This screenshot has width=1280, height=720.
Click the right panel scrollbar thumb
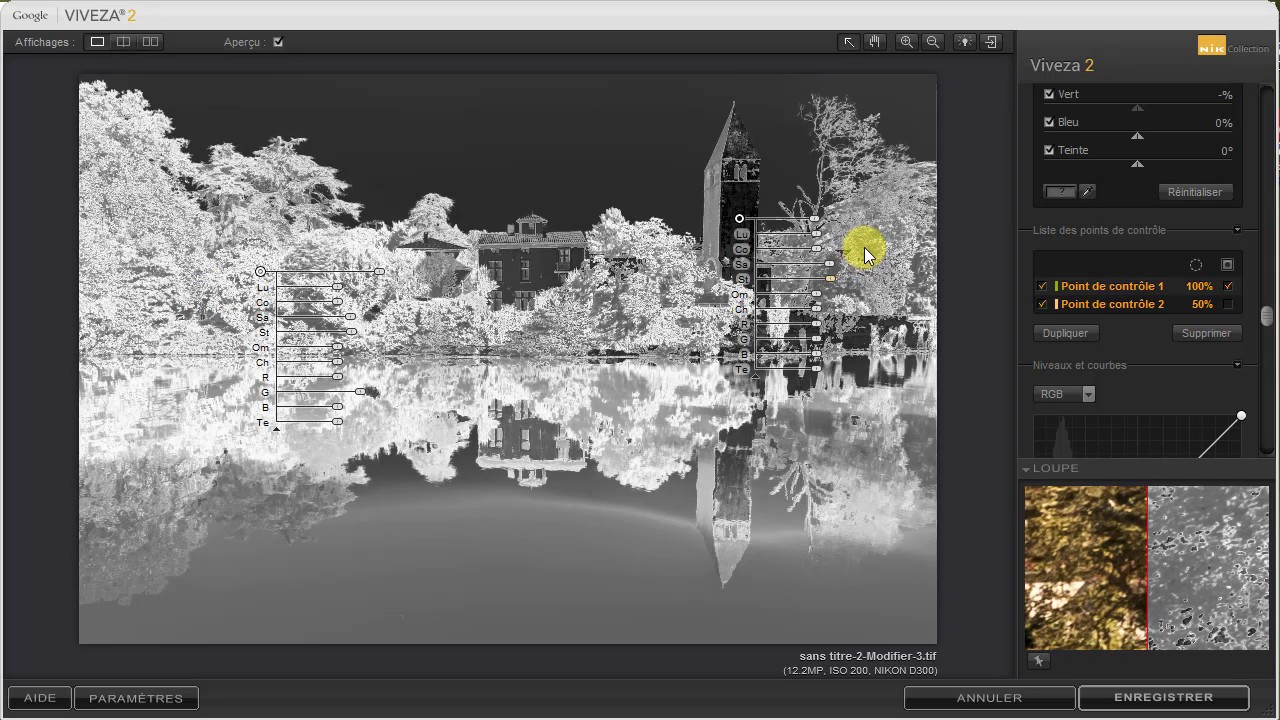click(1267, 316)
